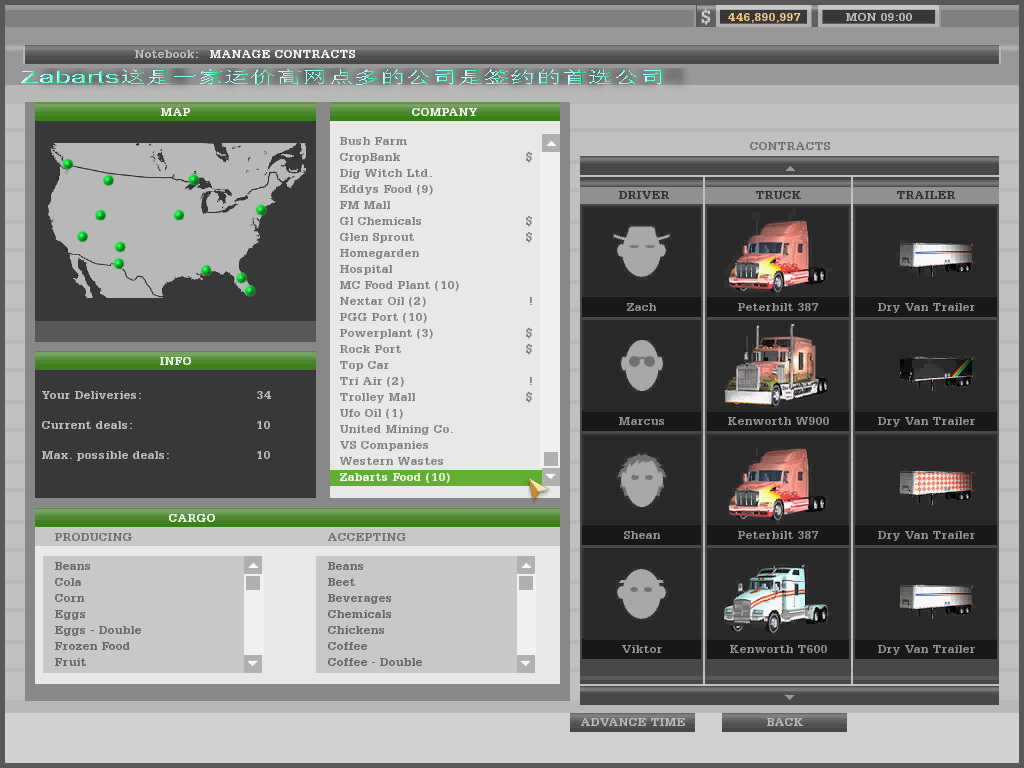
Task: Choose driver Shean's portrait icon
Action: (641, 479)
